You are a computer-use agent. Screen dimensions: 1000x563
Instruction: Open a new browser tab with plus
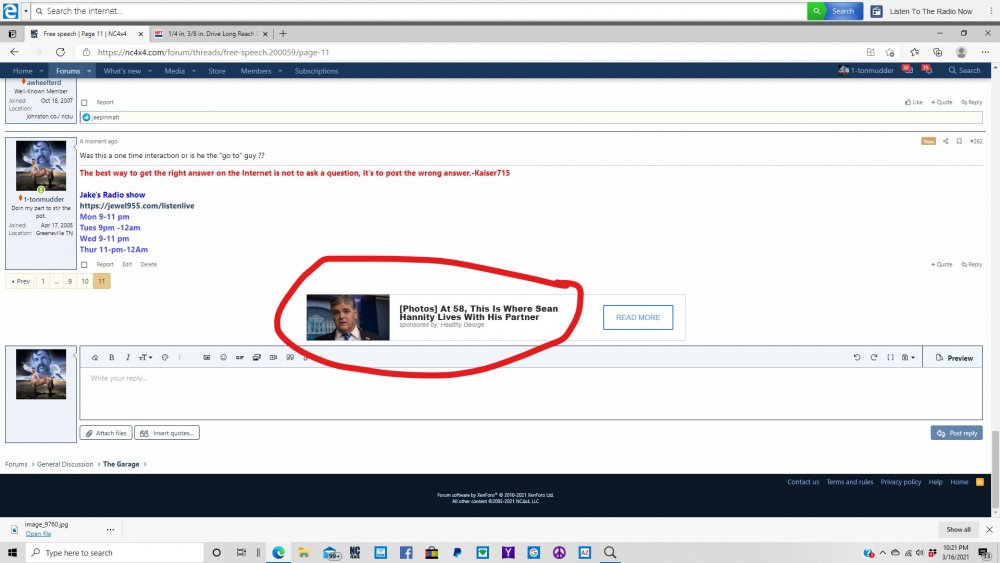(x=283, y=34)
